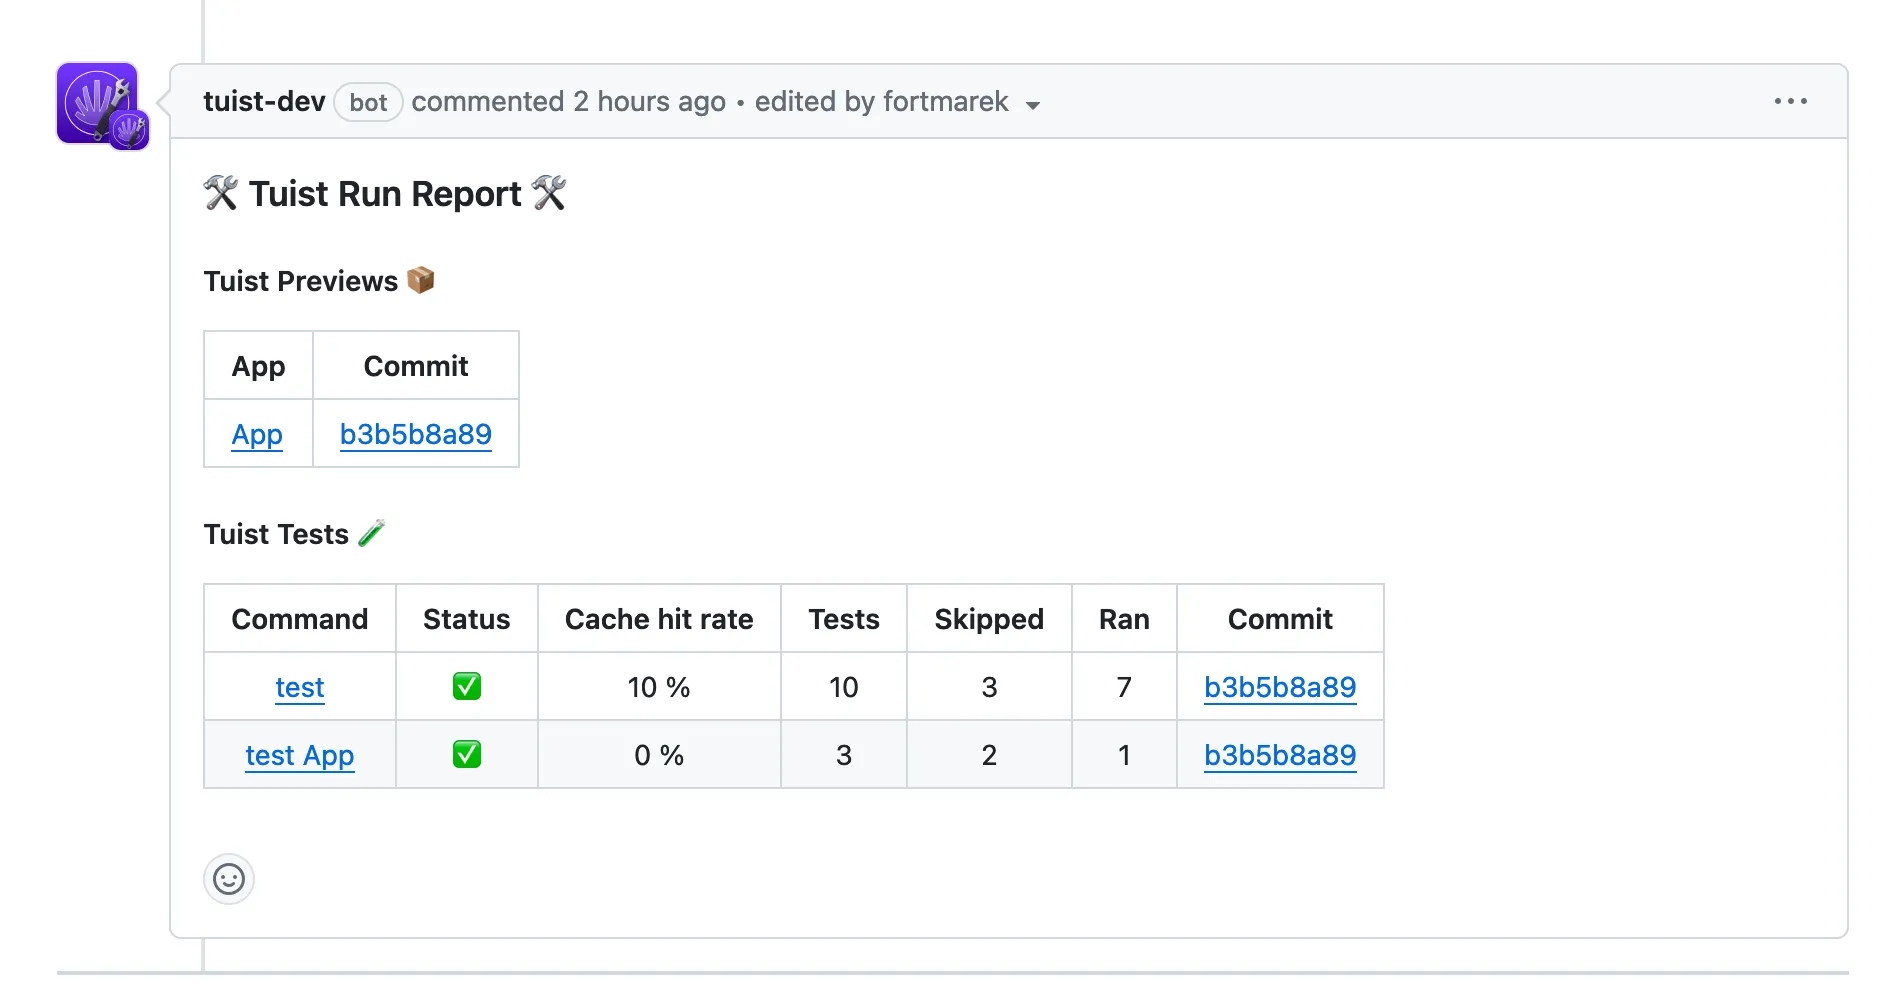Image resolution: width=1888 pixels, height=990 pixels.
Task: Click the hammer and wrench emoji in report title
Action: [x=221, y=192]
